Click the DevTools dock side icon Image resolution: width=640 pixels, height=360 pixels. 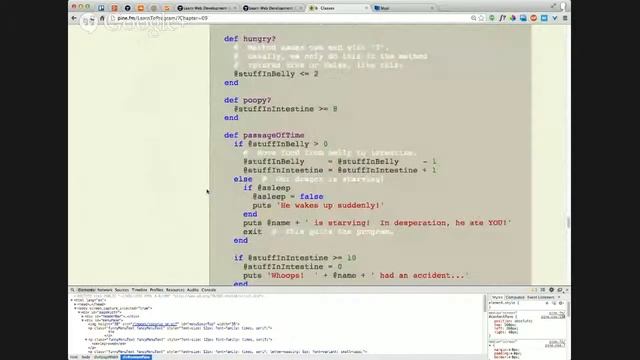(560, 290)
